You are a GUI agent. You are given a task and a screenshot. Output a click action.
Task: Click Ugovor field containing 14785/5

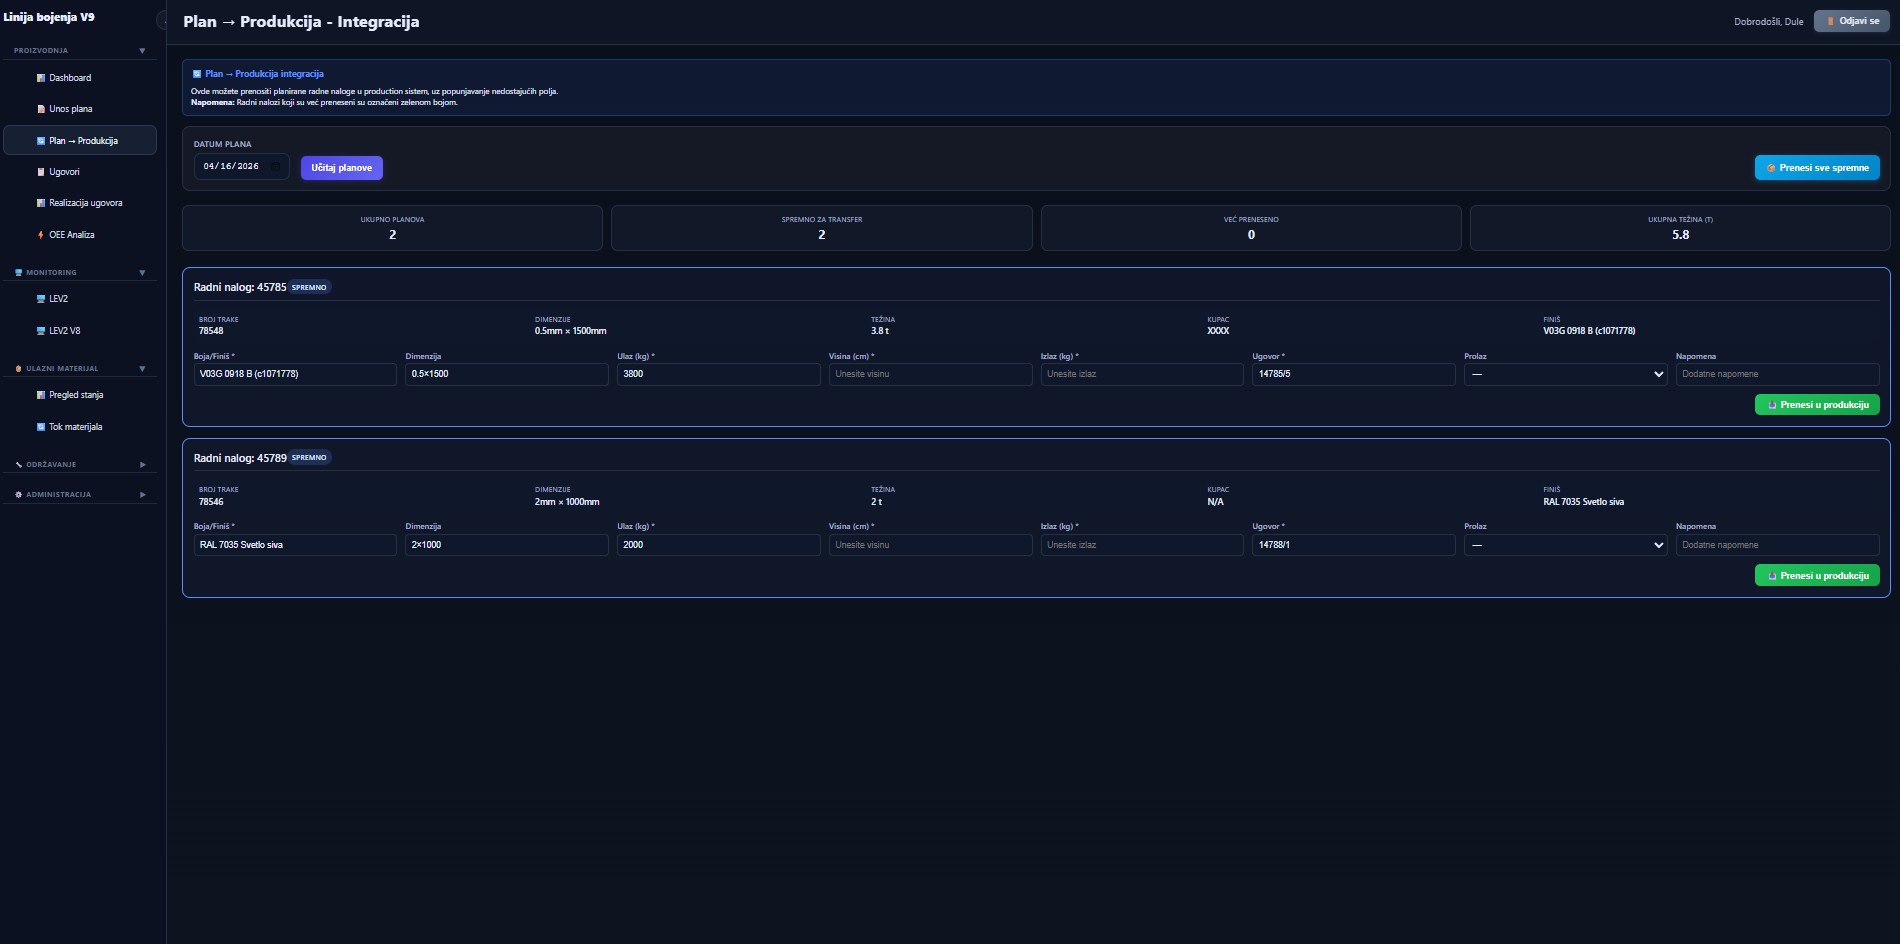pos(1353,374)
